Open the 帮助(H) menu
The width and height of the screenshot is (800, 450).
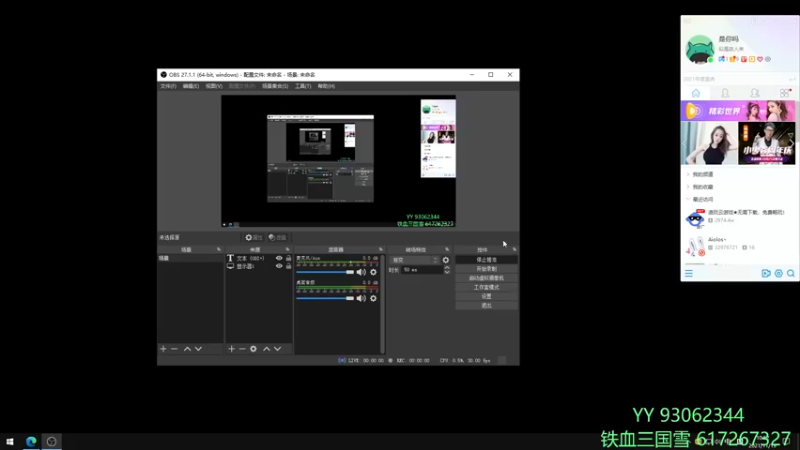326,86
